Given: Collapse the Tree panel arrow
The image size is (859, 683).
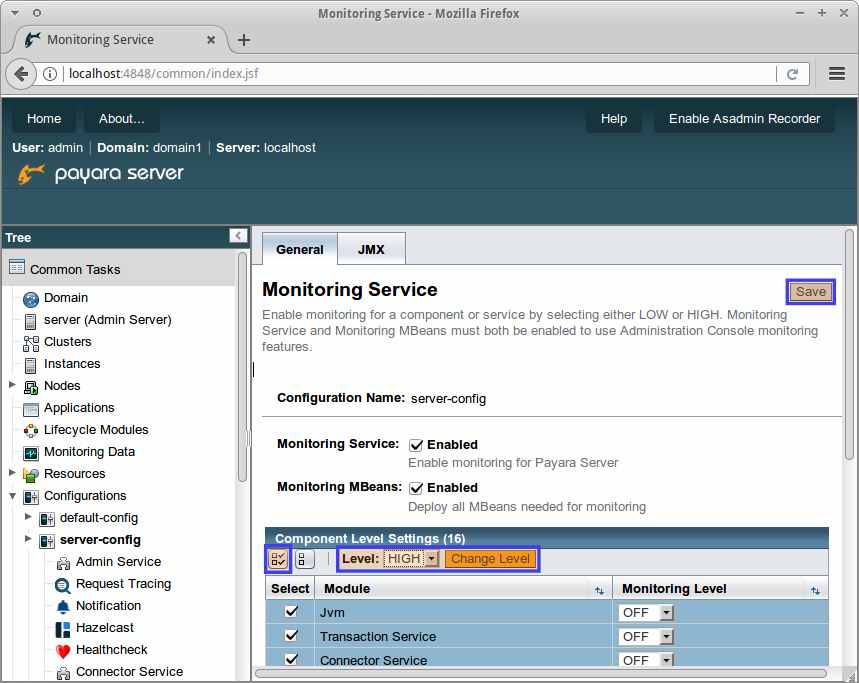Looking at the screenshot, I should (238, 236).
